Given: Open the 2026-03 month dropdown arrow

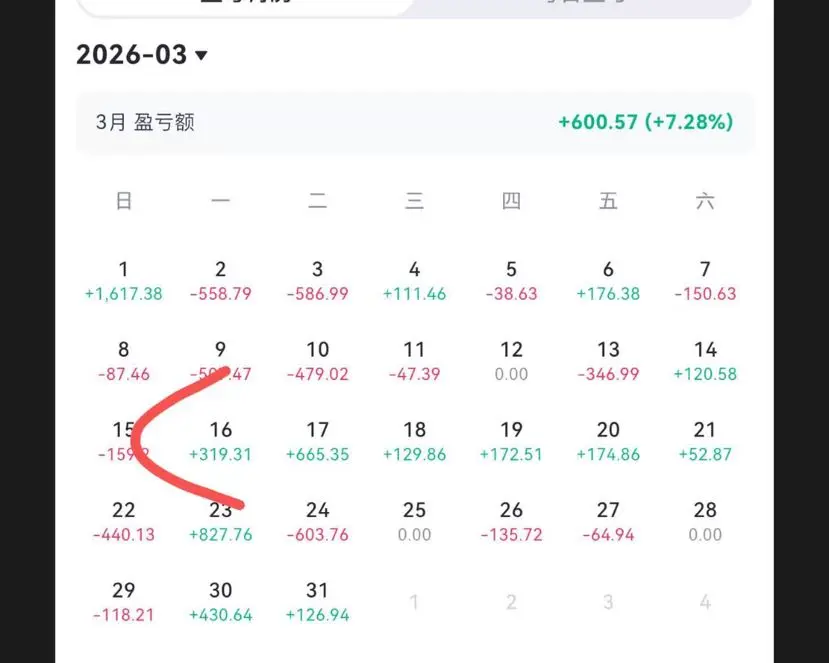Looking at the screenshot, I should (x=201, y=55).
